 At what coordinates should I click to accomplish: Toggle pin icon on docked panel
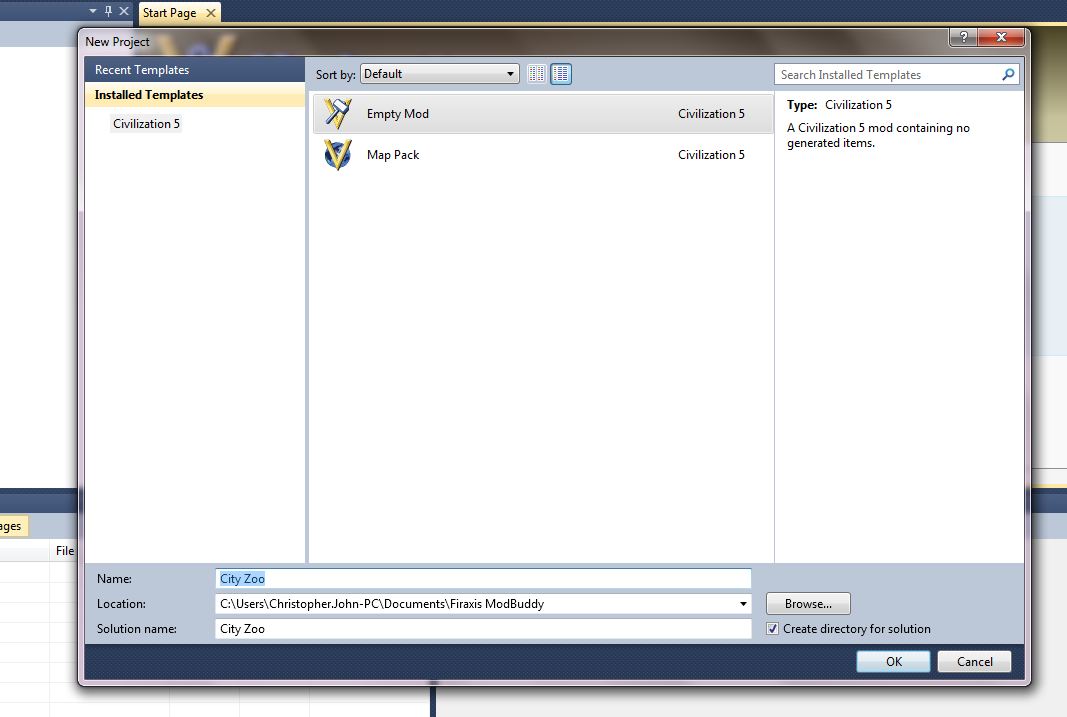click(108, 11)
